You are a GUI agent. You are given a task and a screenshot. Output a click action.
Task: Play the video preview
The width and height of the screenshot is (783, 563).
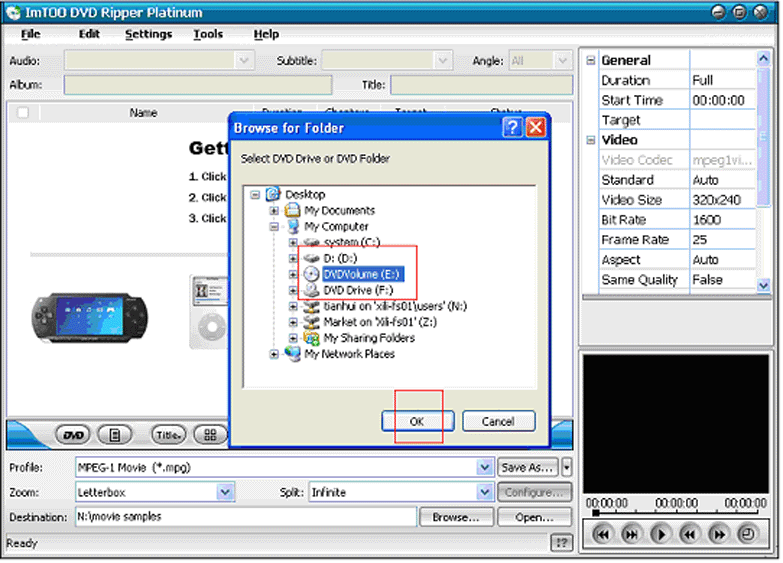point(661,537)
